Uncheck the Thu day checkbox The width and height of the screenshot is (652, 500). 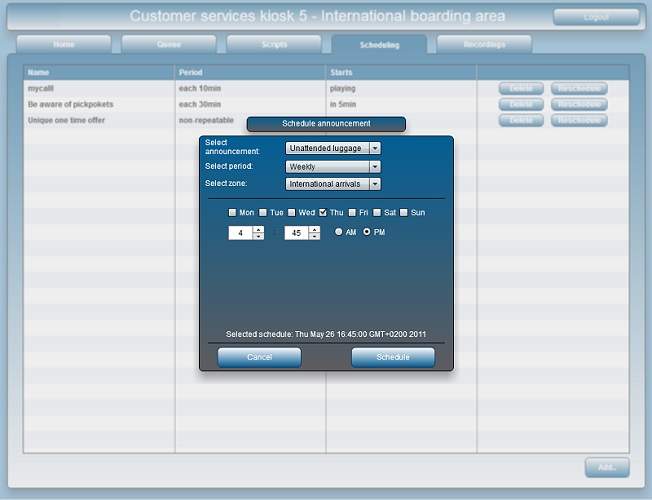pyautogui.click(x=323, y=212)
